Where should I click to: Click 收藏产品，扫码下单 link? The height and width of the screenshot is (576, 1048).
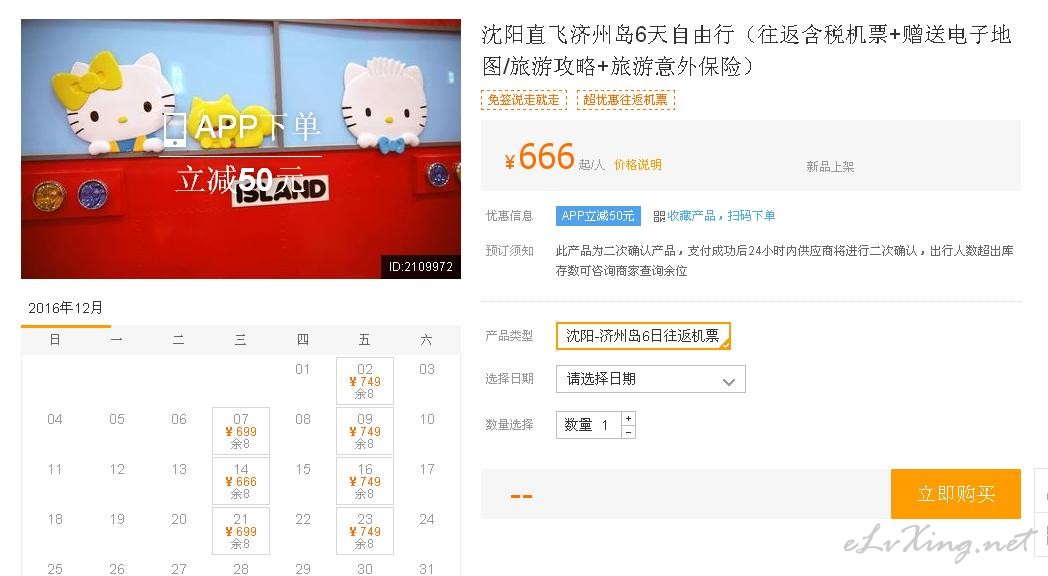click(x=721, y=216)
